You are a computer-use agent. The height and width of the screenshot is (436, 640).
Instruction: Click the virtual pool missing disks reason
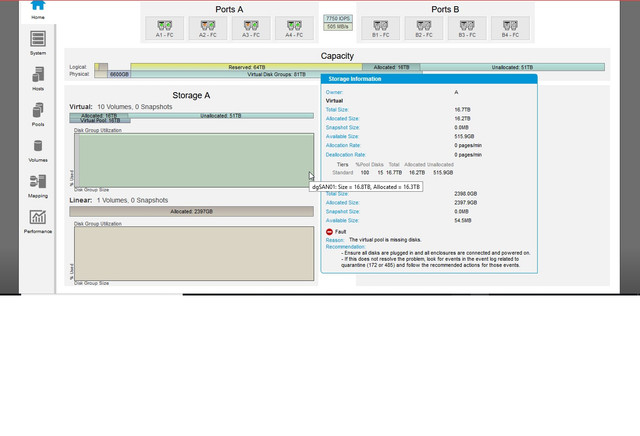click(385, 240)
